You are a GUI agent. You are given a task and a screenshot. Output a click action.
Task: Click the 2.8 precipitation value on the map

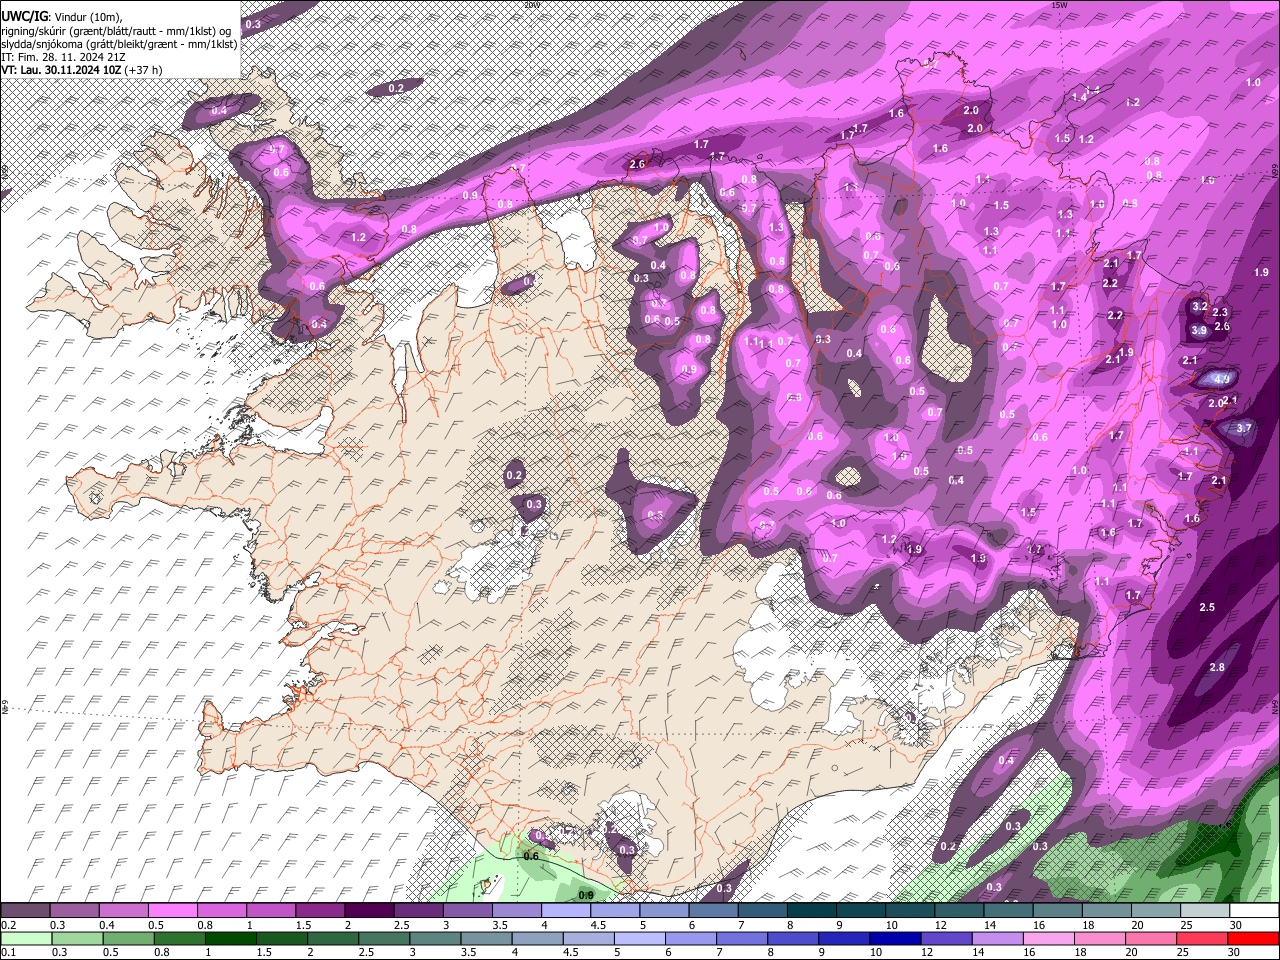pos(1217,667)
